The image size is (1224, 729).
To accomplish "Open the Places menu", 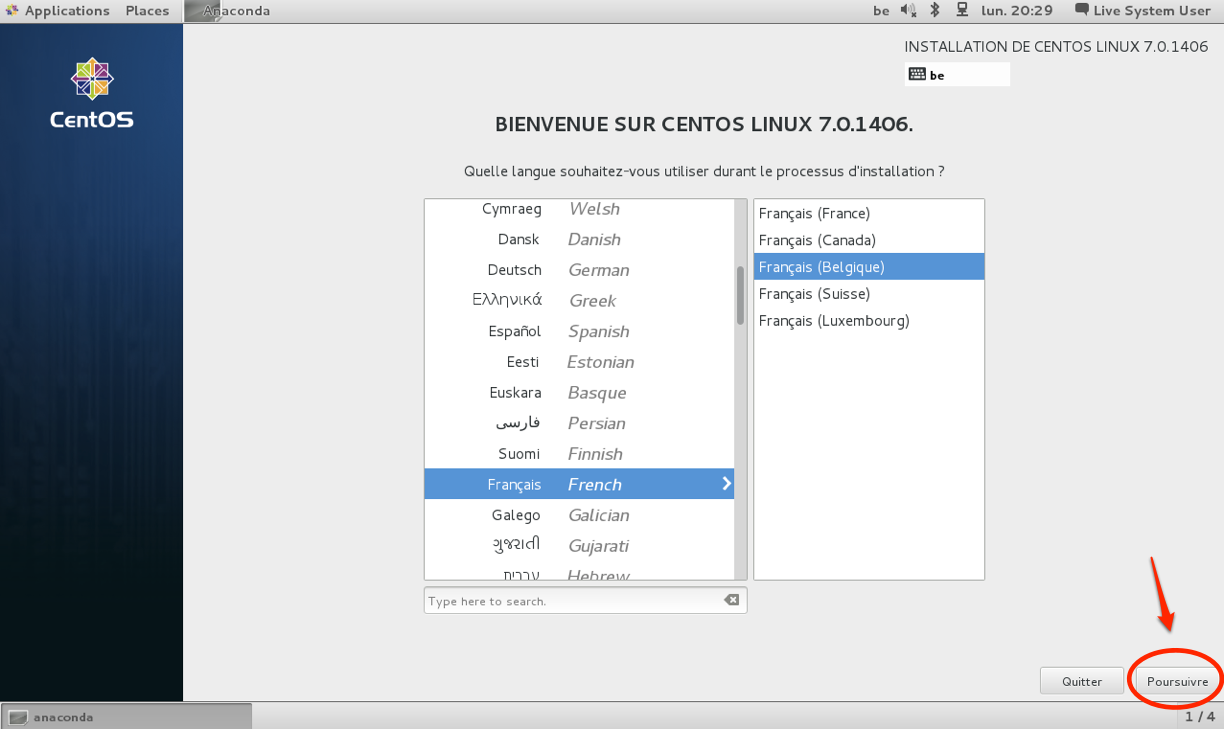I will 147,11.
